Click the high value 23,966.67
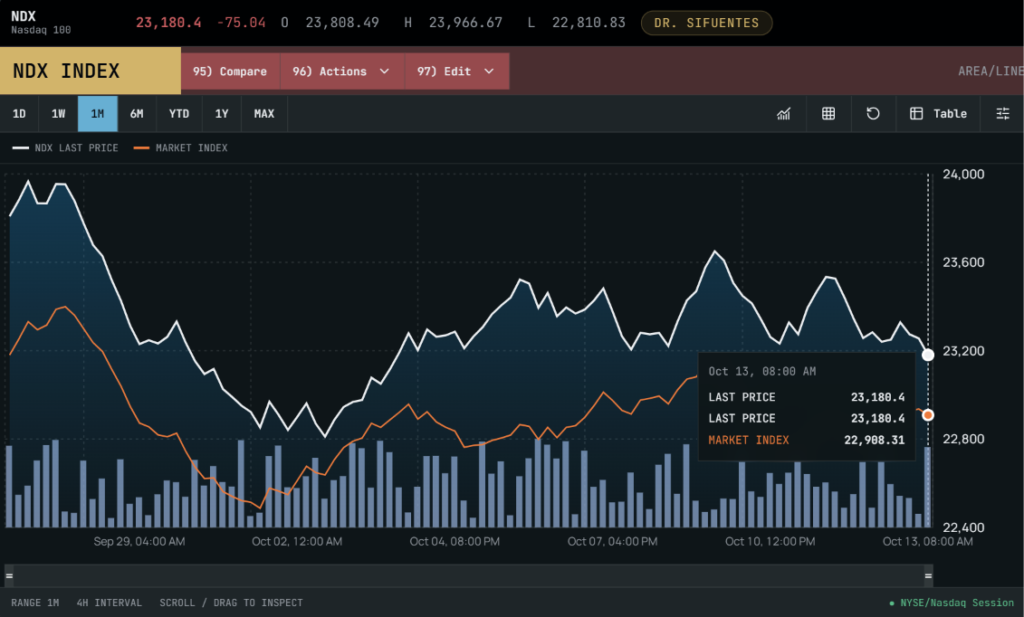The image size is (1024, 617). pos(466,23)
